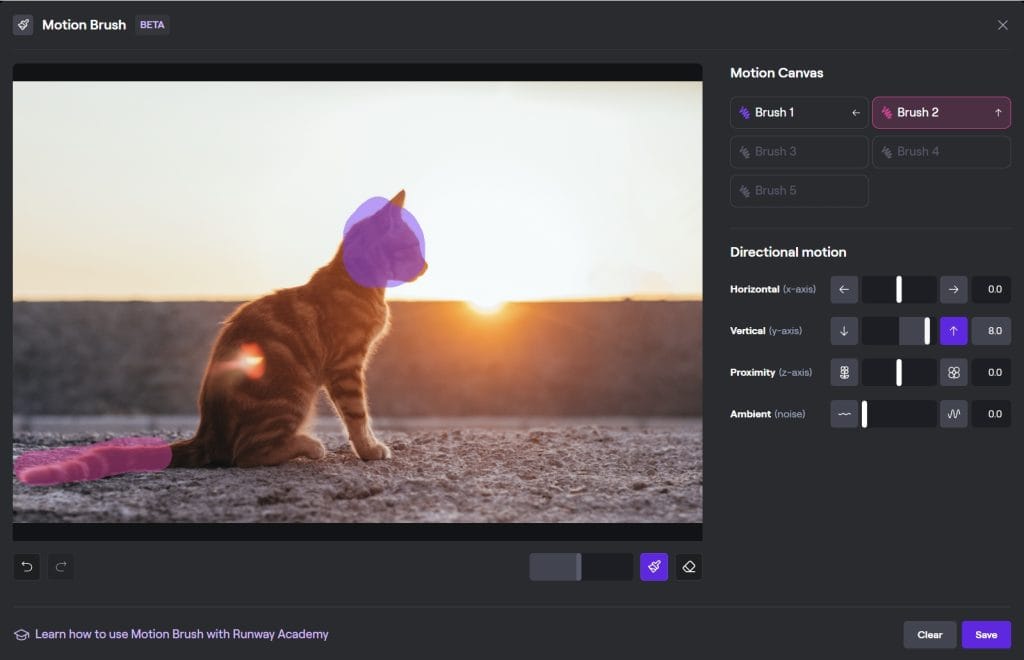
Task: Select the eraser tool
Action: point(688,567)
